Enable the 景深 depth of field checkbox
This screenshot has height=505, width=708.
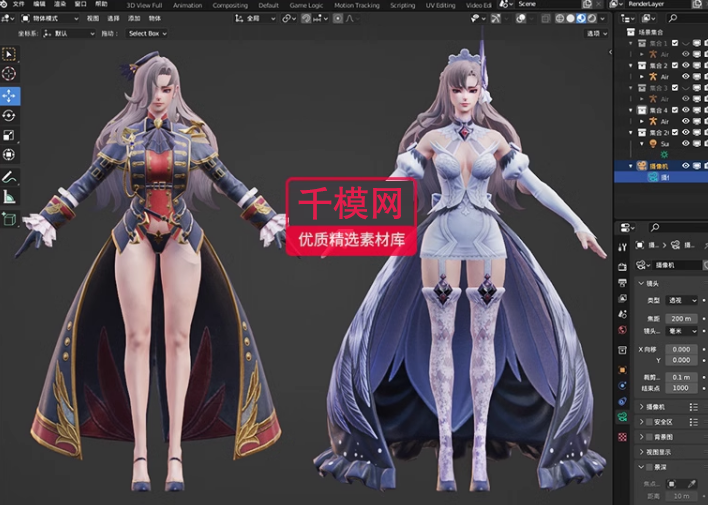[x=649, y=467]
